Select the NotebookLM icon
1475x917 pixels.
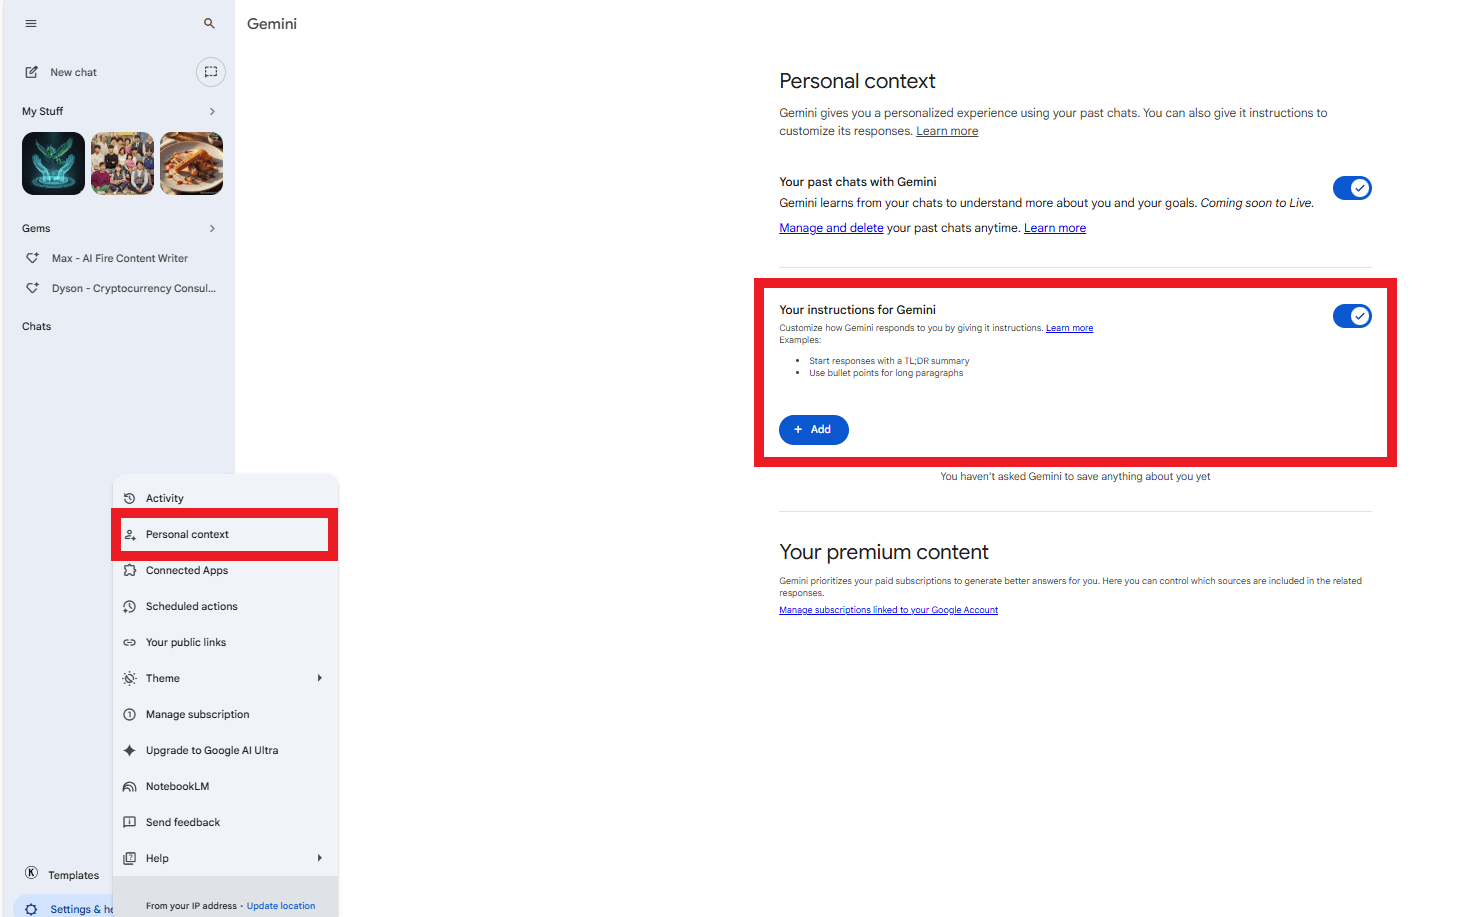tap(130, 785)
